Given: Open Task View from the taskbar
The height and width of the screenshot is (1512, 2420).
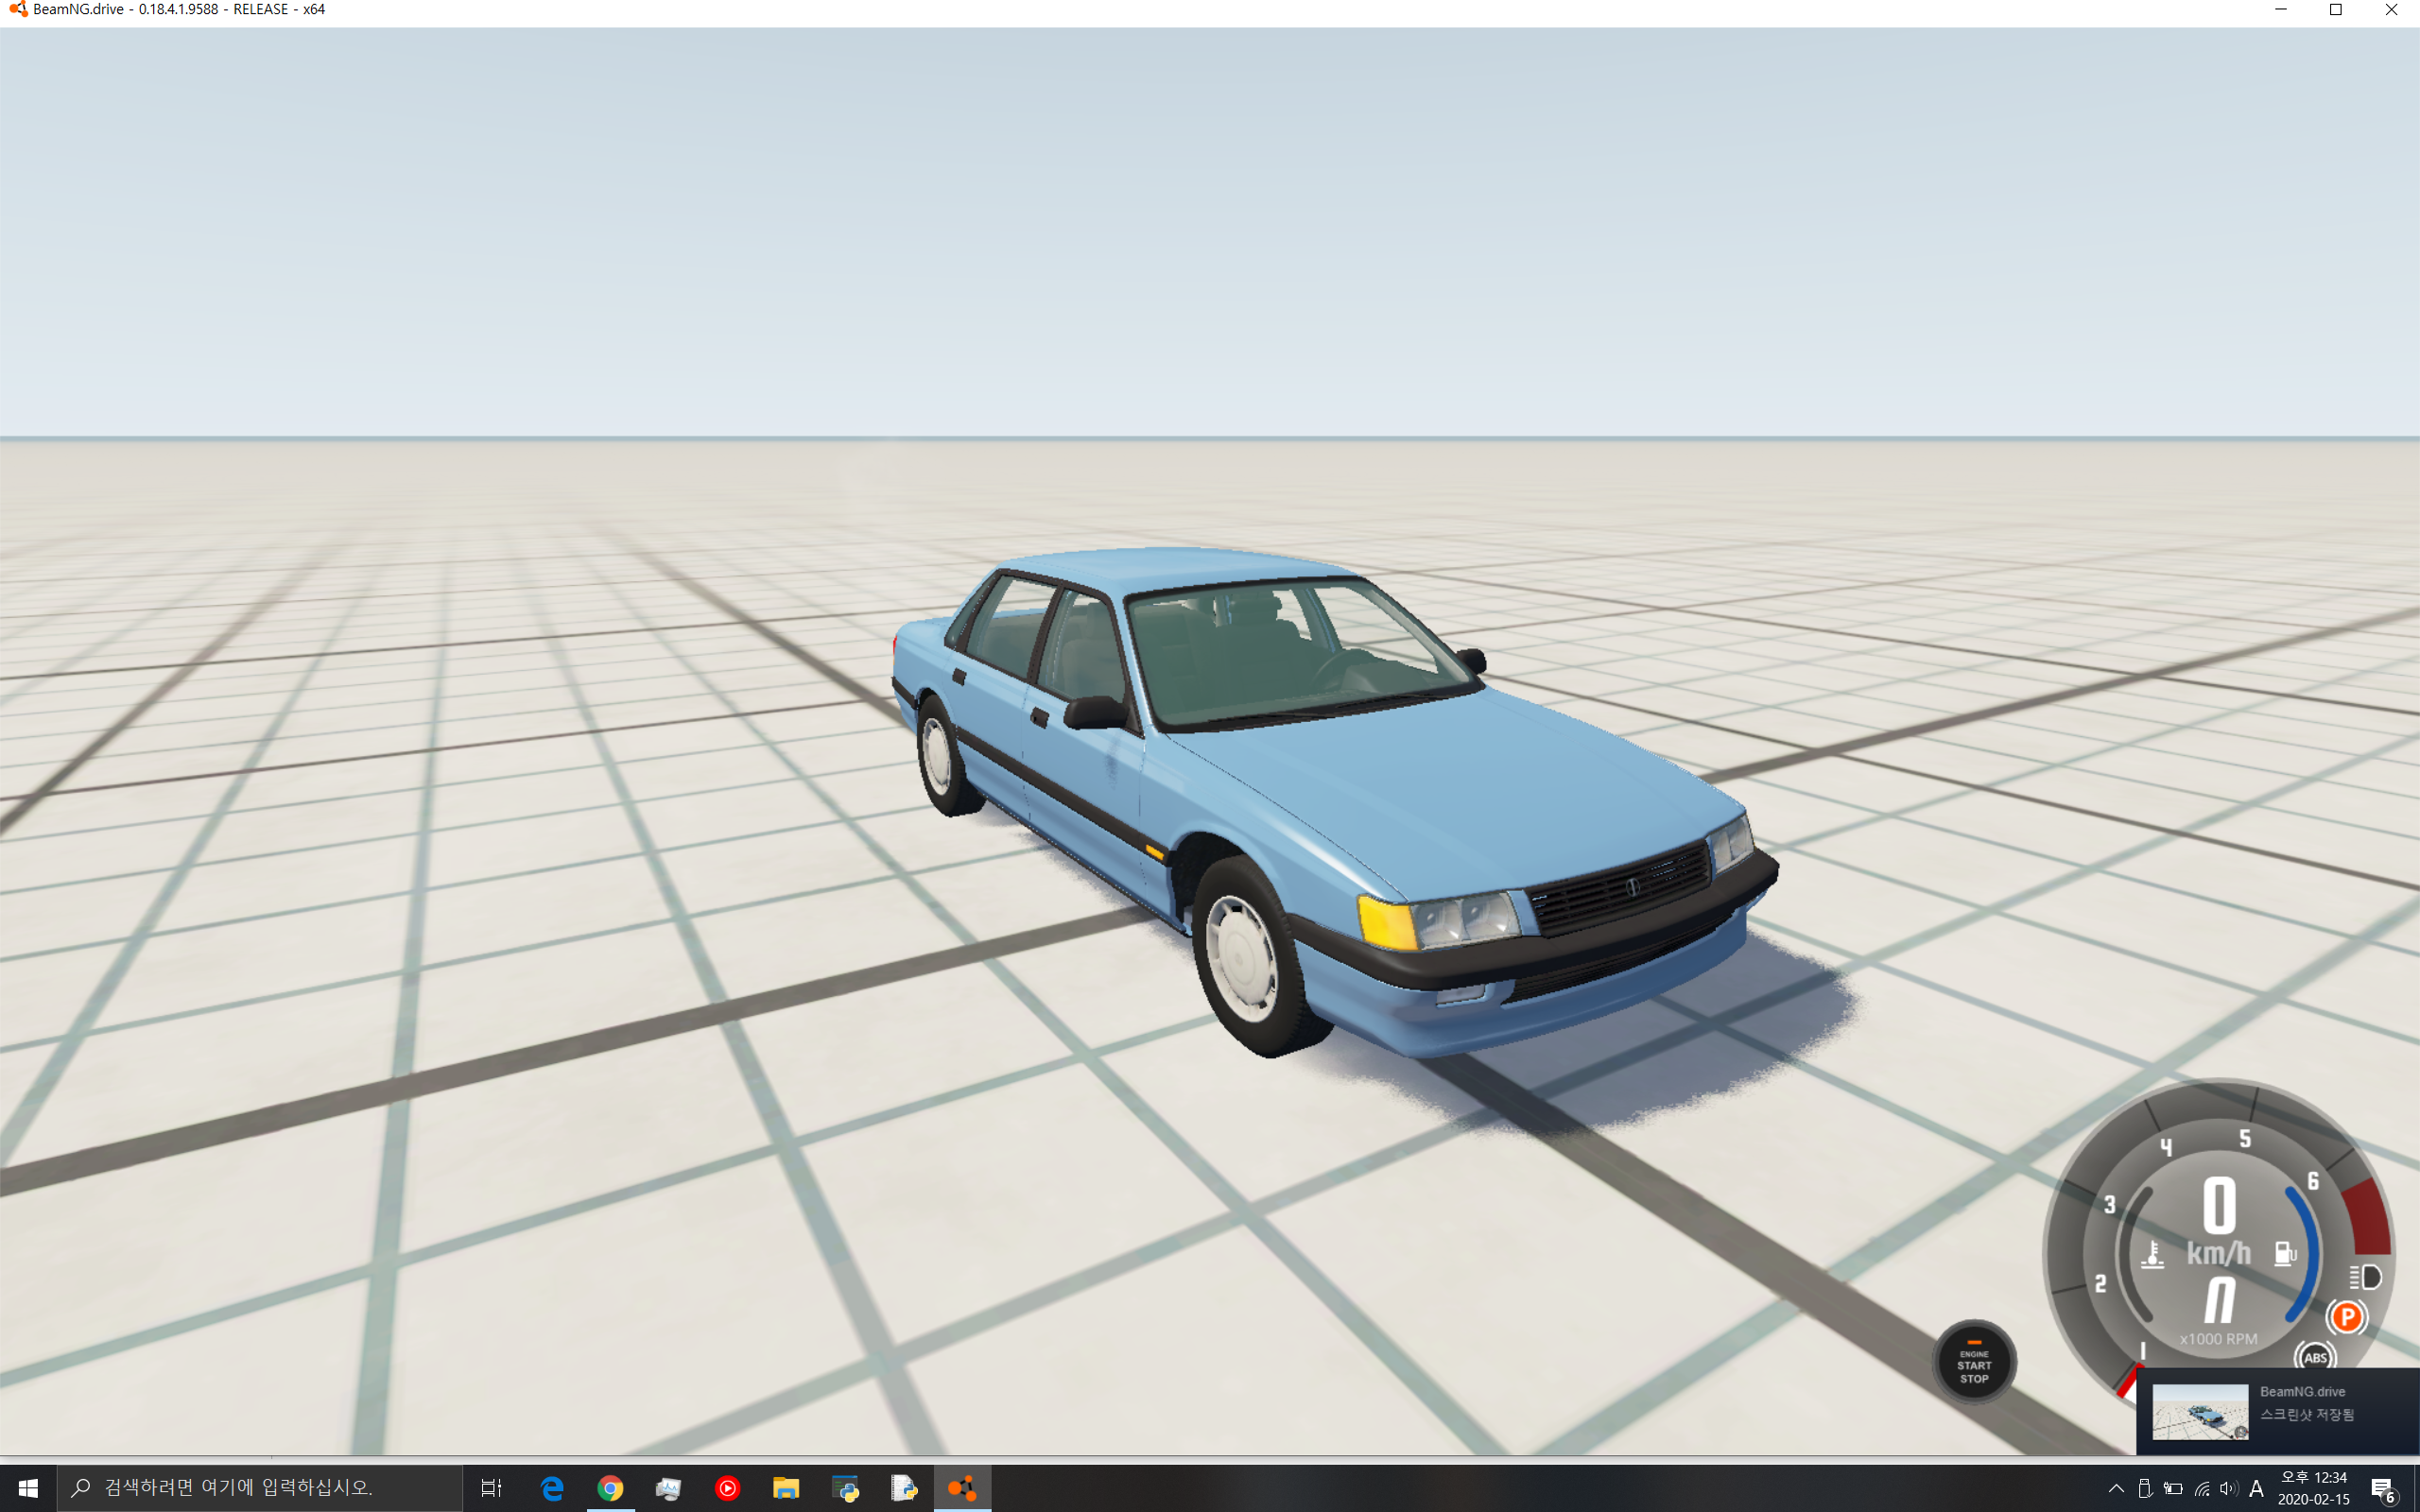Looking at the screenshot, I should (x=491, y=1488).
